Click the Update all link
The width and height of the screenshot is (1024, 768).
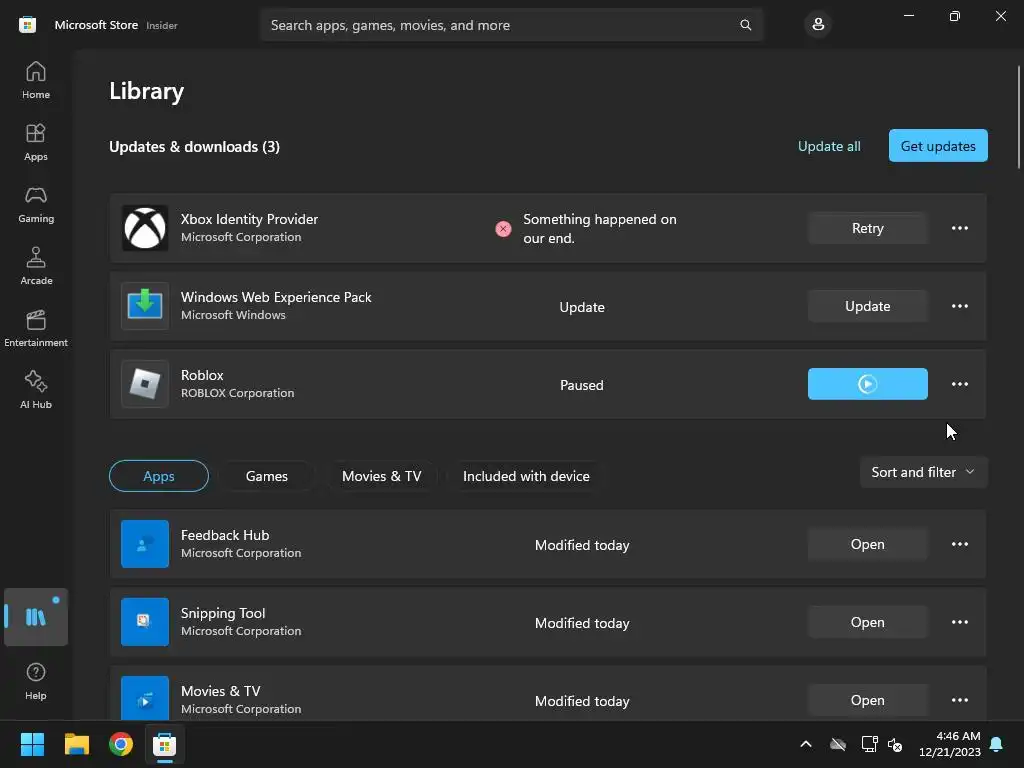pos(829,146)
